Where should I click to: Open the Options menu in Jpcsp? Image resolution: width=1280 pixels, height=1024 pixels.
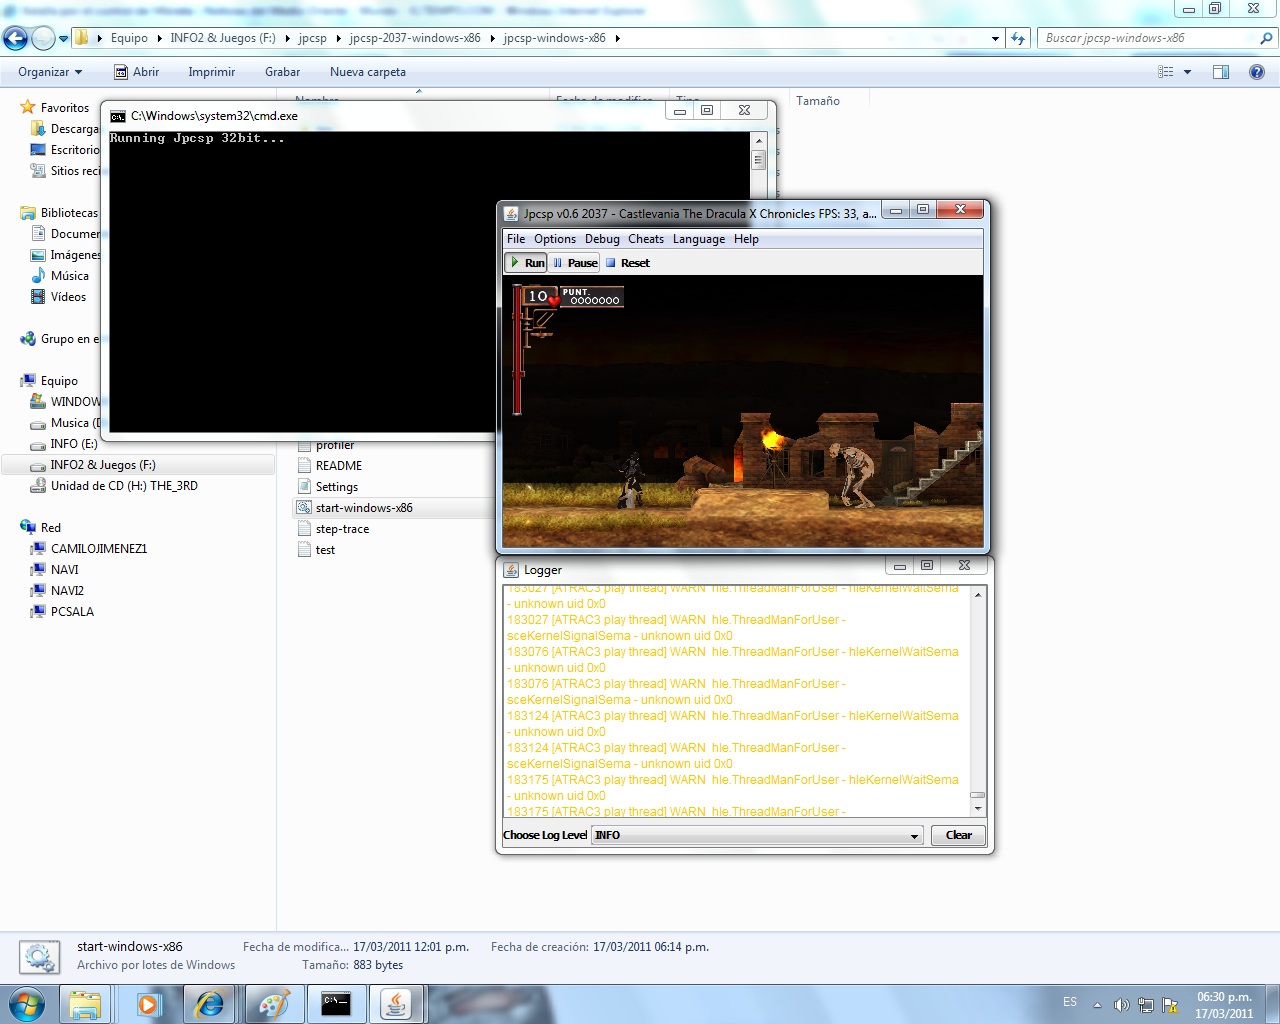click(555, 239)
